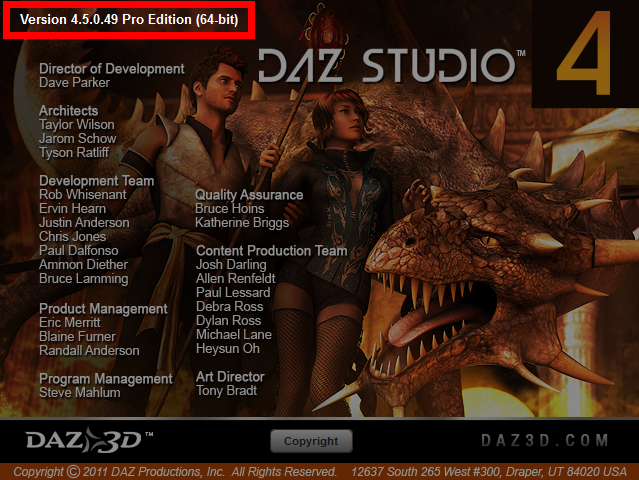639x480 pixels.
Task: Click the name 'Blaine Furner'
Action: [77, 337]
